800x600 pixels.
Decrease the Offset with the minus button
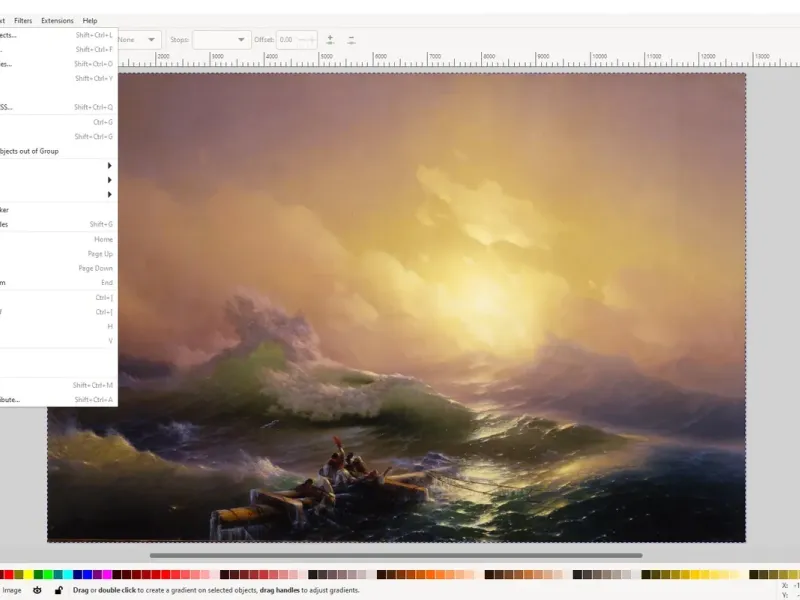coord(303,40)
